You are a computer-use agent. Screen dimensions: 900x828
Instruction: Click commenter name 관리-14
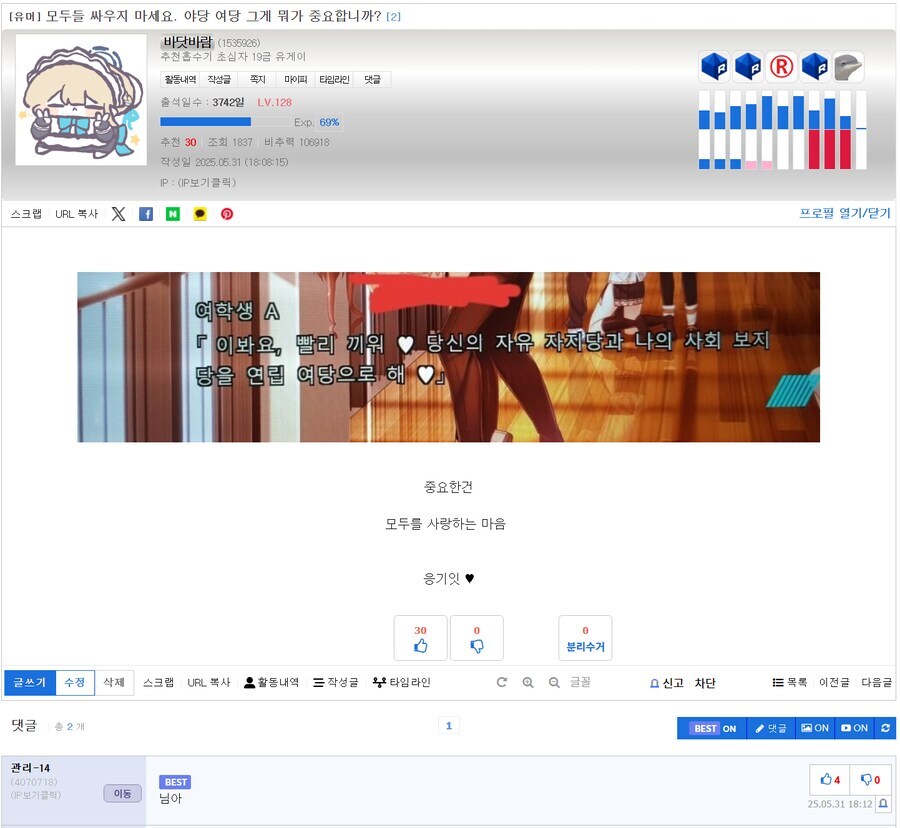click(30, 768)
